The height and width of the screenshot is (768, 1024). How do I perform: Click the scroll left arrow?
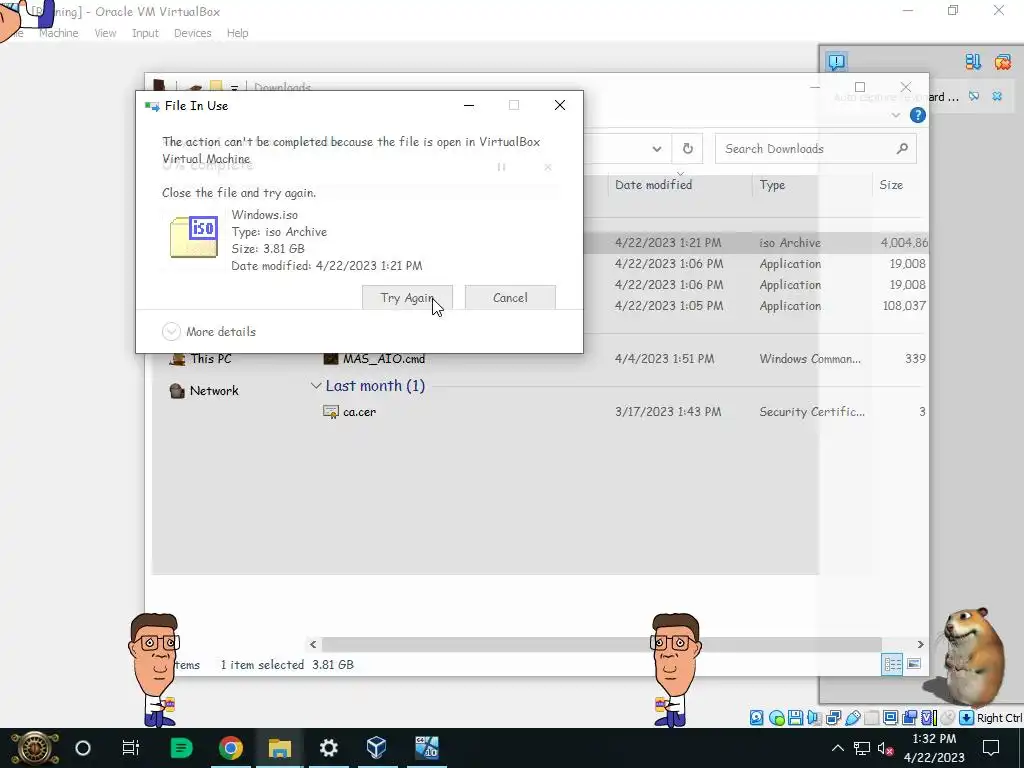(x=313, y=645)
